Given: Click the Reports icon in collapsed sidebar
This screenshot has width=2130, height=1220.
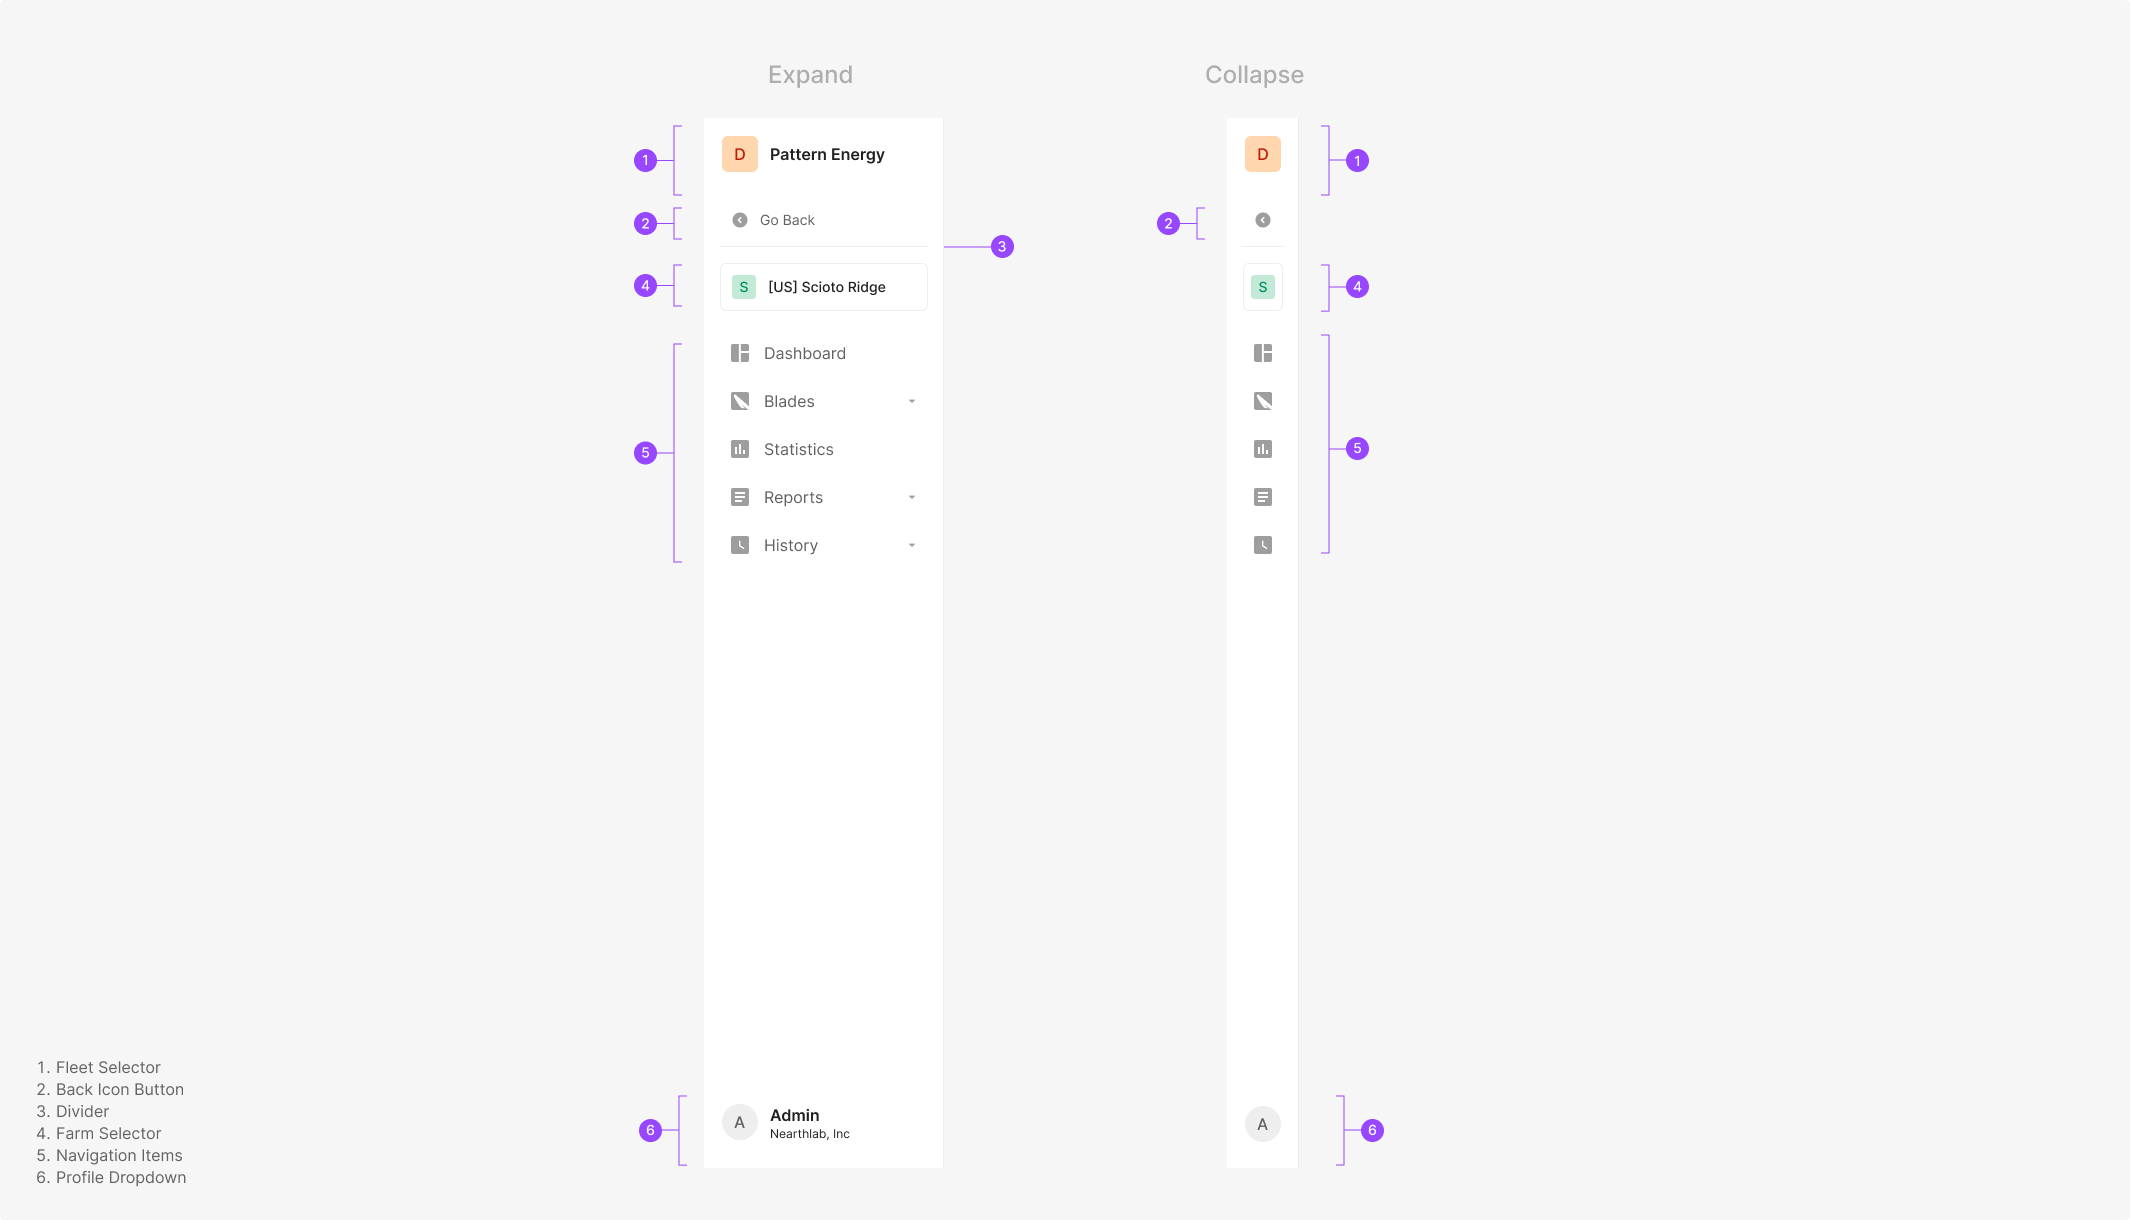Looking at the screenshot, I should 1263,497.
